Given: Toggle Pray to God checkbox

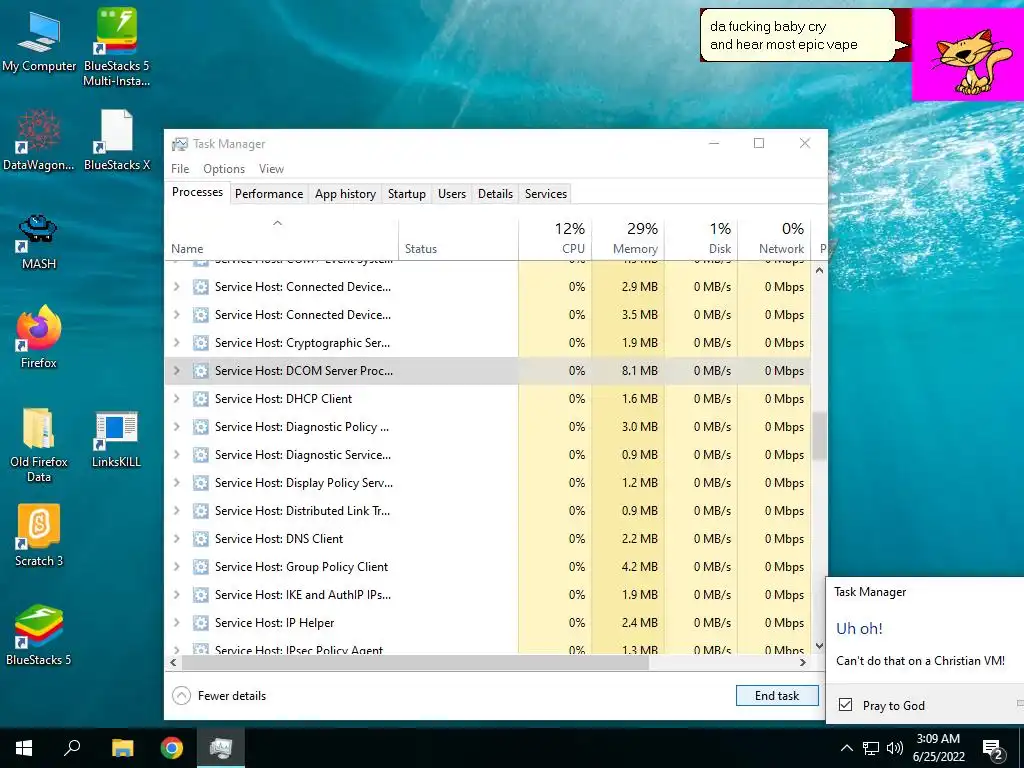Looking at the screenshot, I should tap(845, 705).
